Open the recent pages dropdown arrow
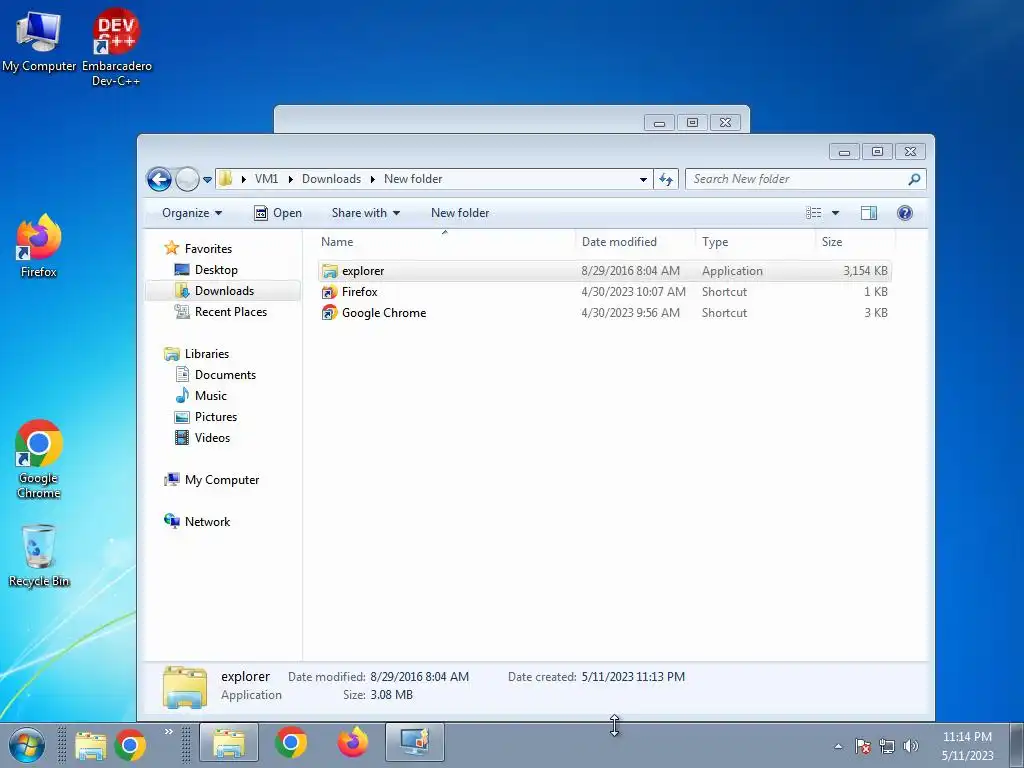 (x=207, y=179)
